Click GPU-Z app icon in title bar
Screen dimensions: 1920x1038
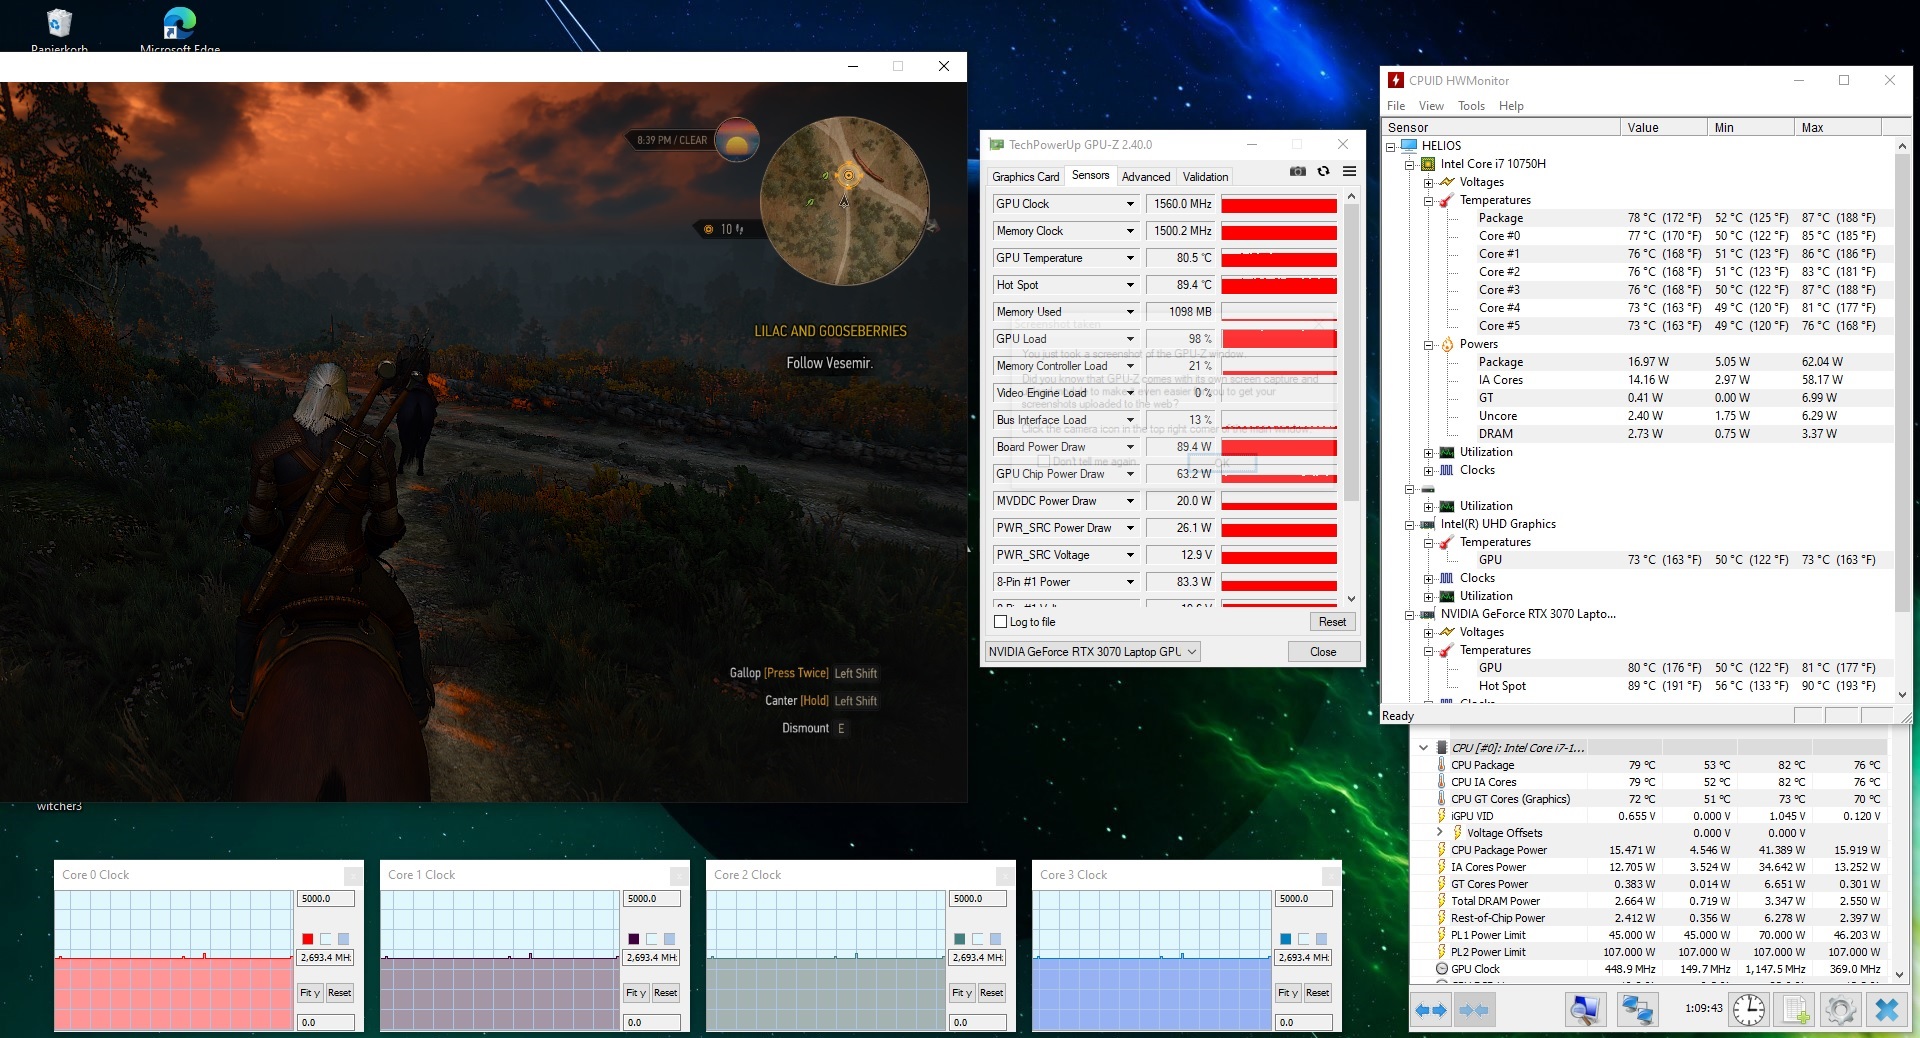[996, 144]
